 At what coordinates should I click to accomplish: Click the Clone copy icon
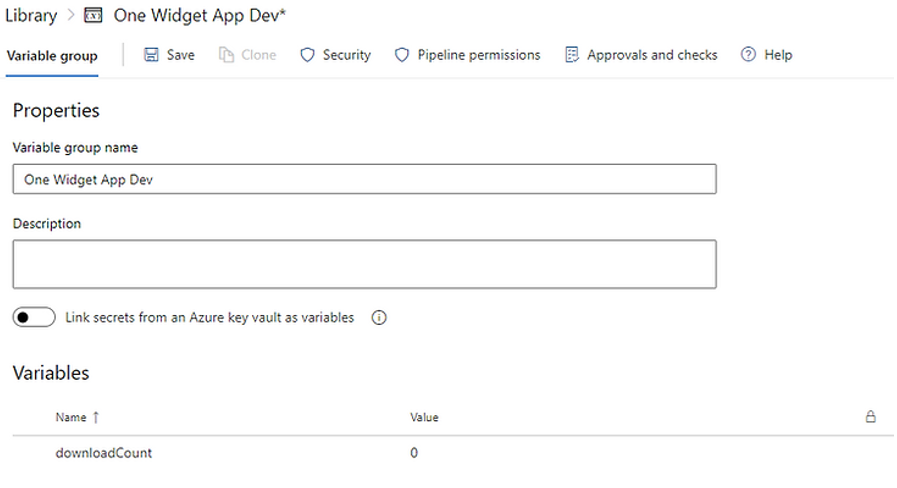pos(227,55)
